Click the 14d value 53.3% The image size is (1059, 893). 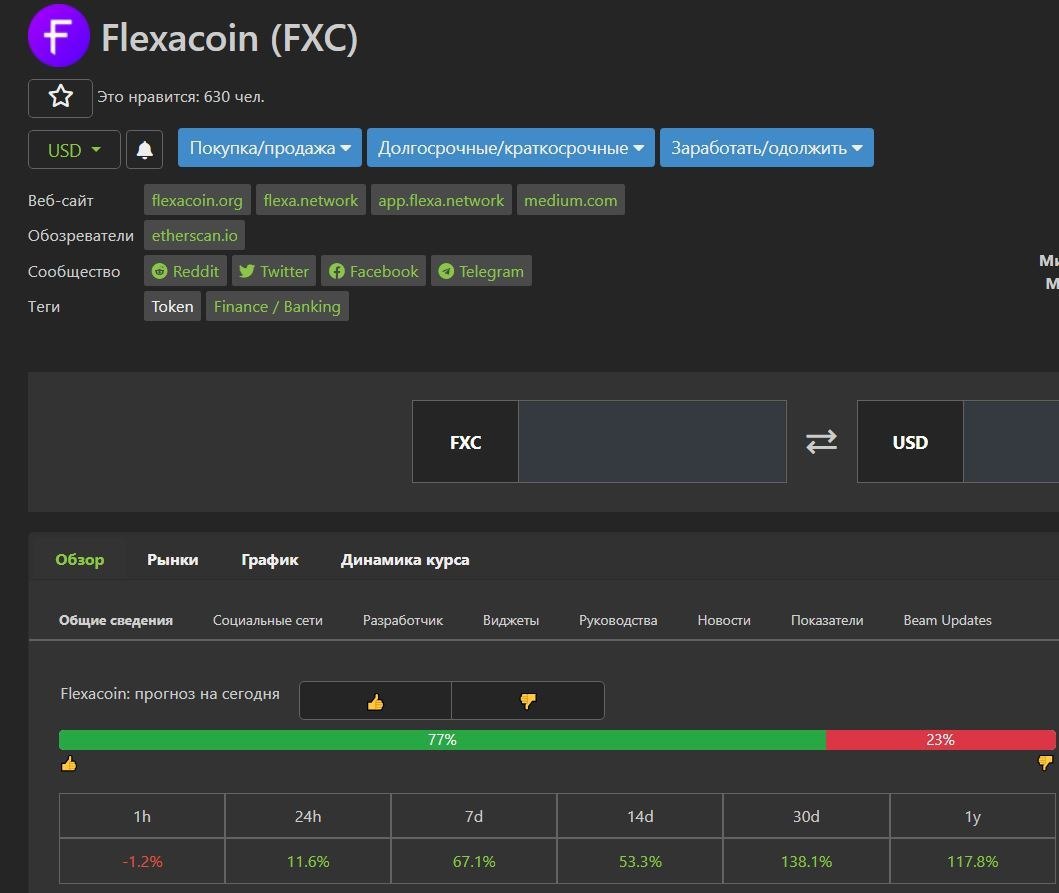click(640, 861)
